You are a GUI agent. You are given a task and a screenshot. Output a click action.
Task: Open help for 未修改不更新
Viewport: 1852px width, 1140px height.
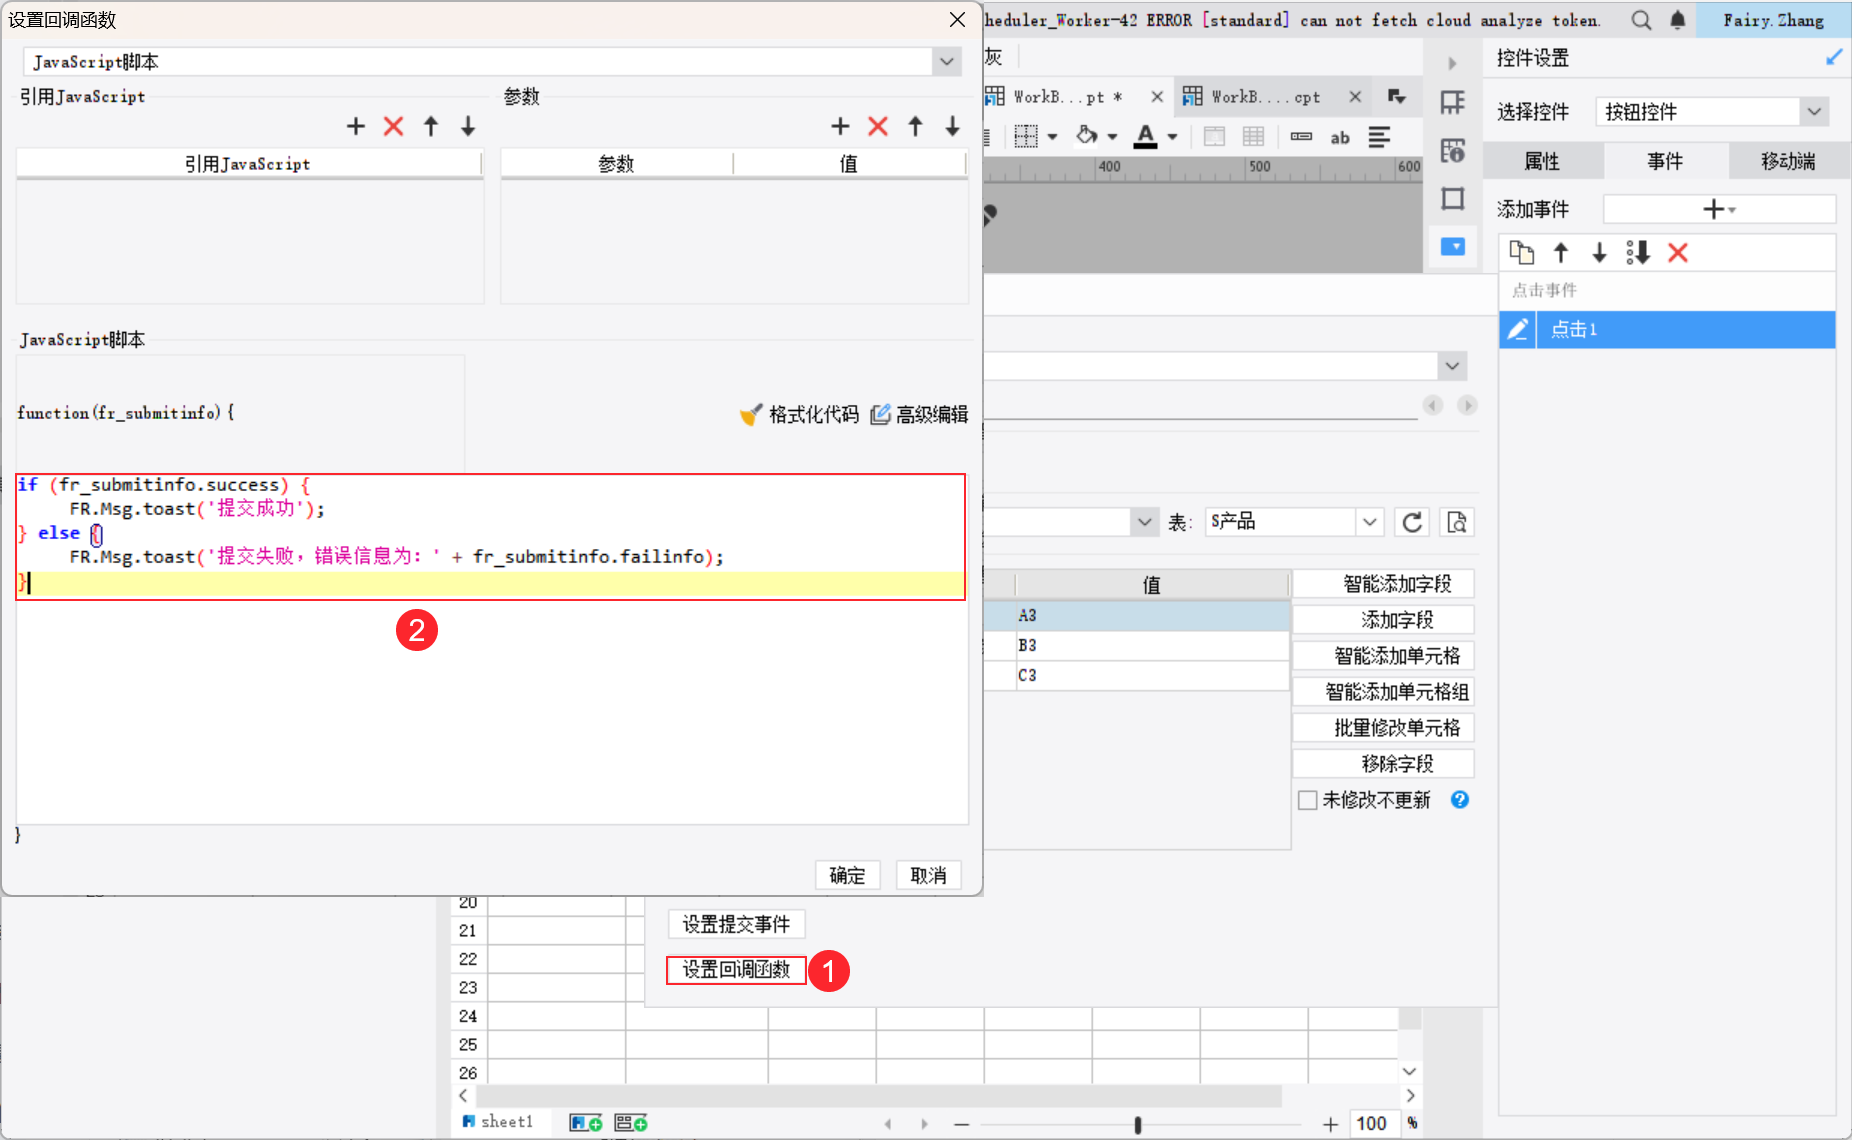[x=1460, y=799]
